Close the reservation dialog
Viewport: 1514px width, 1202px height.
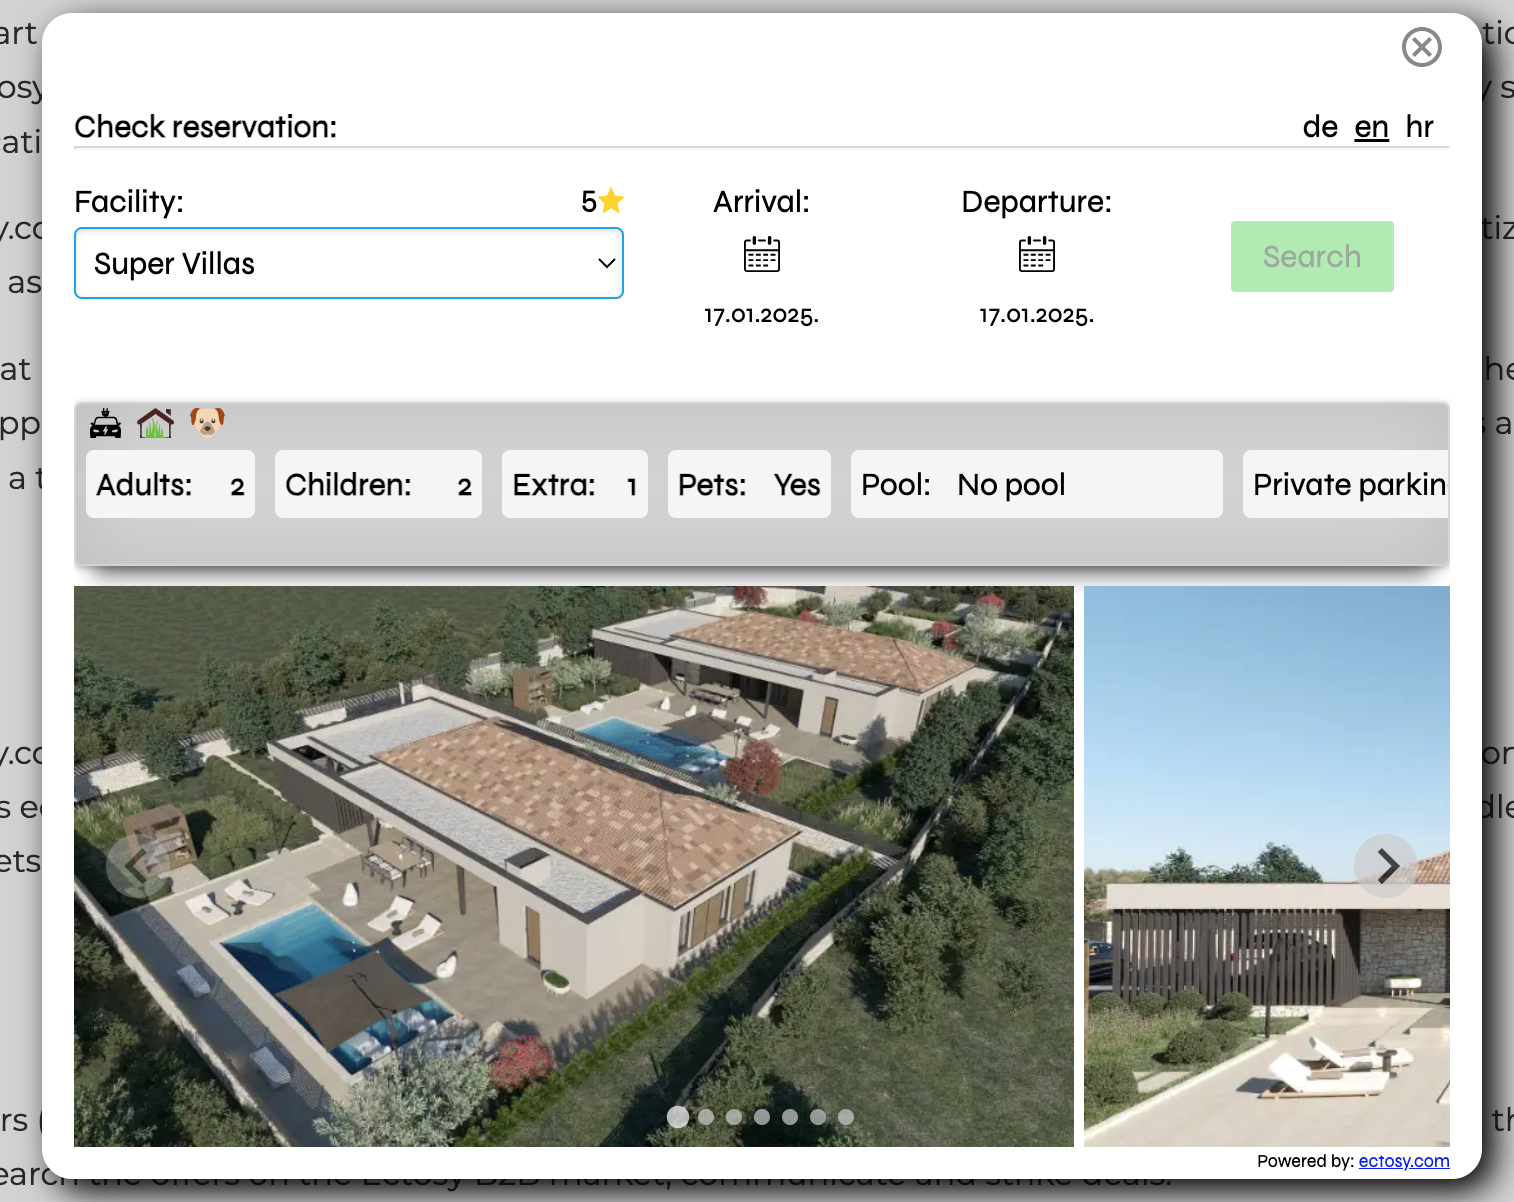(x=1421, y=47)
